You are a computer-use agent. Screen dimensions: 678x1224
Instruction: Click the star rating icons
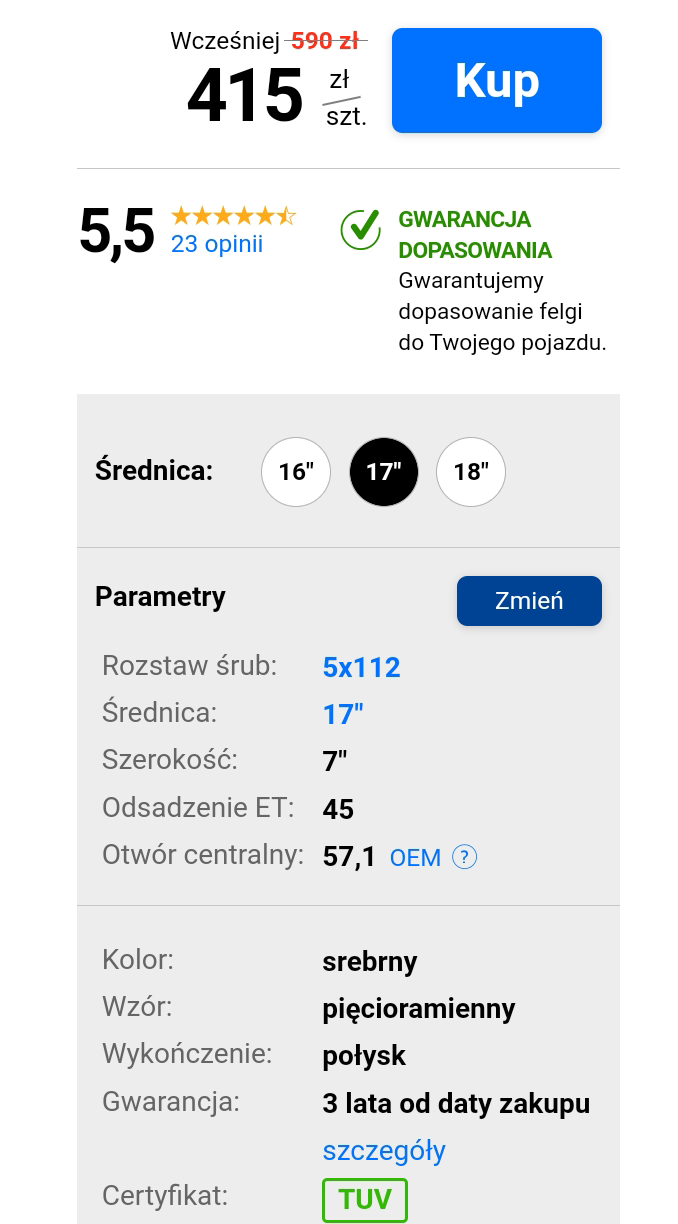click(x=233, y=216)
